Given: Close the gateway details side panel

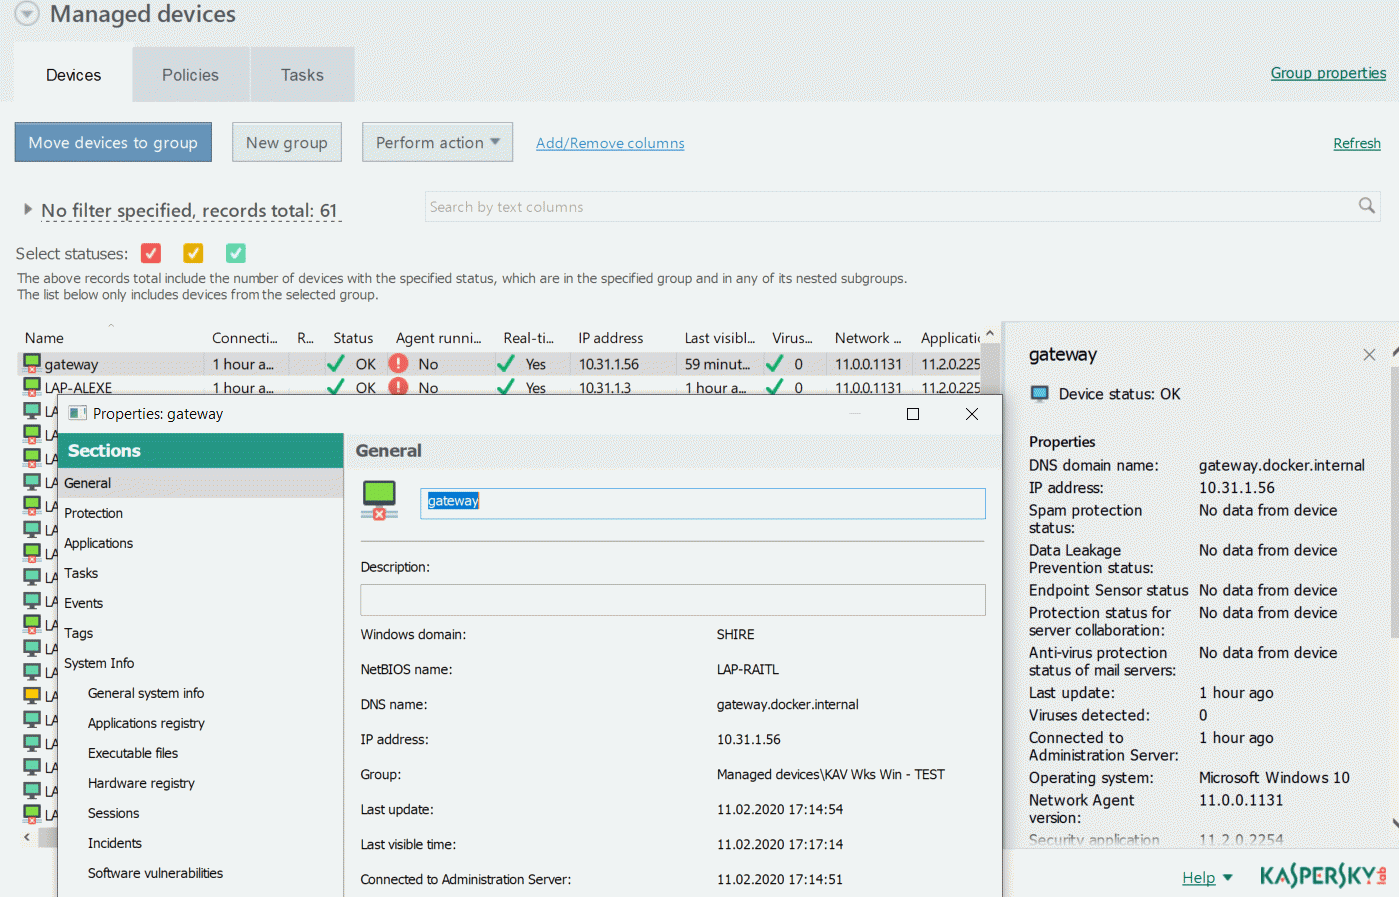Looking at the screenshot, I should point(1369,355).
